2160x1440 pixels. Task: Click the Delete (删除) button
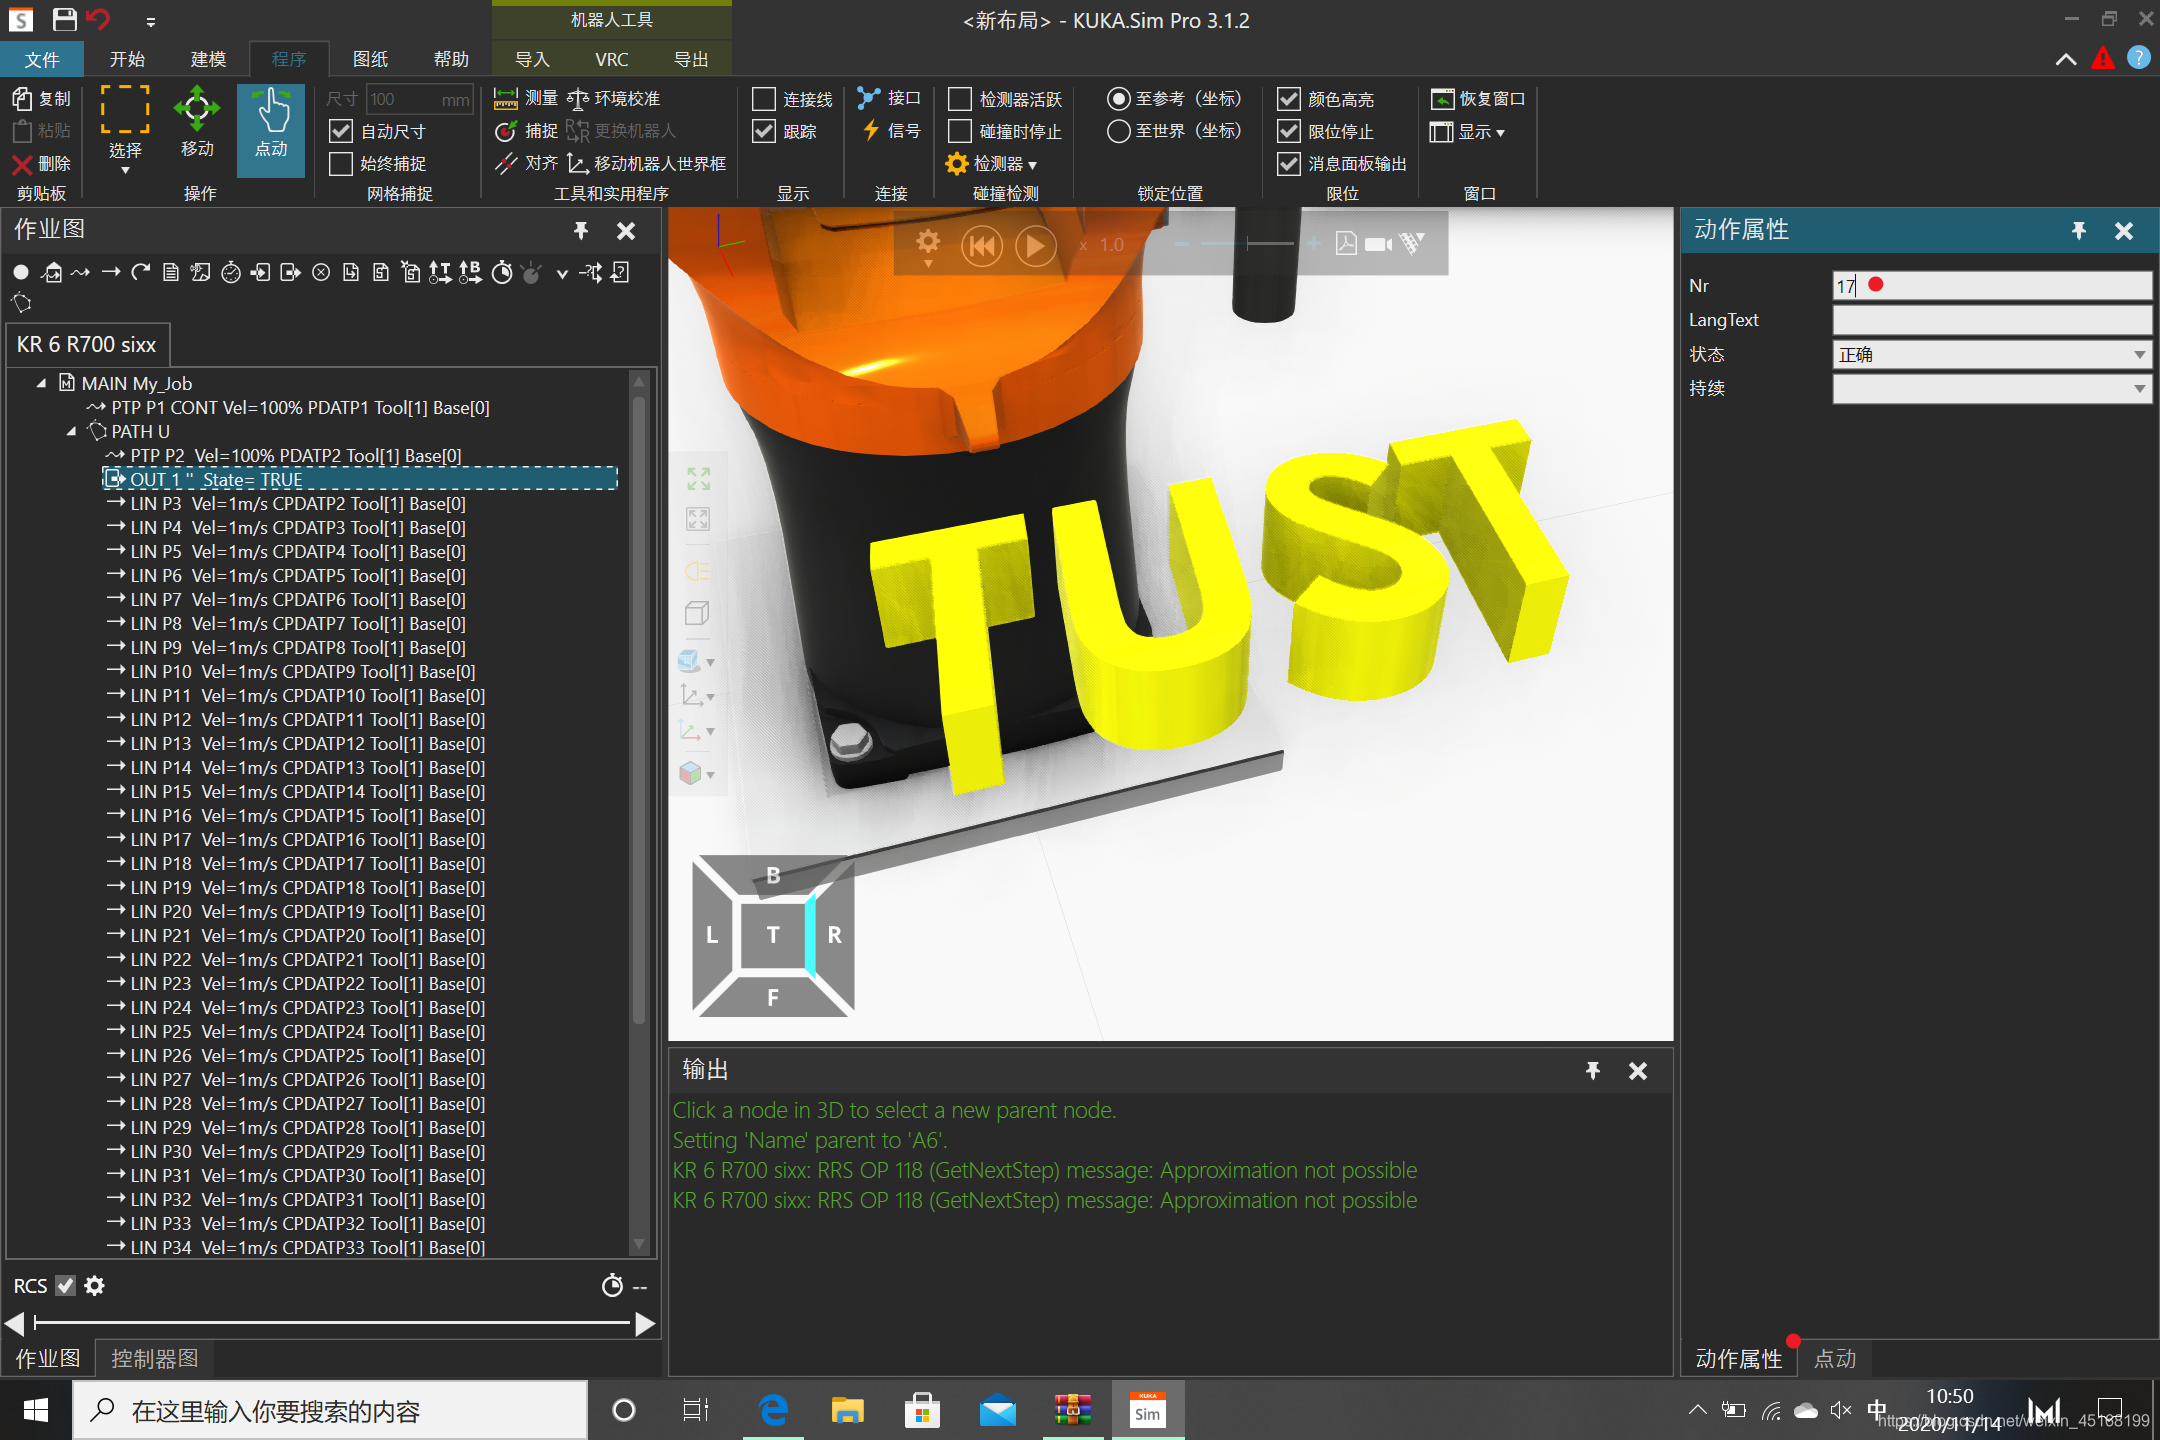(41, 164)
